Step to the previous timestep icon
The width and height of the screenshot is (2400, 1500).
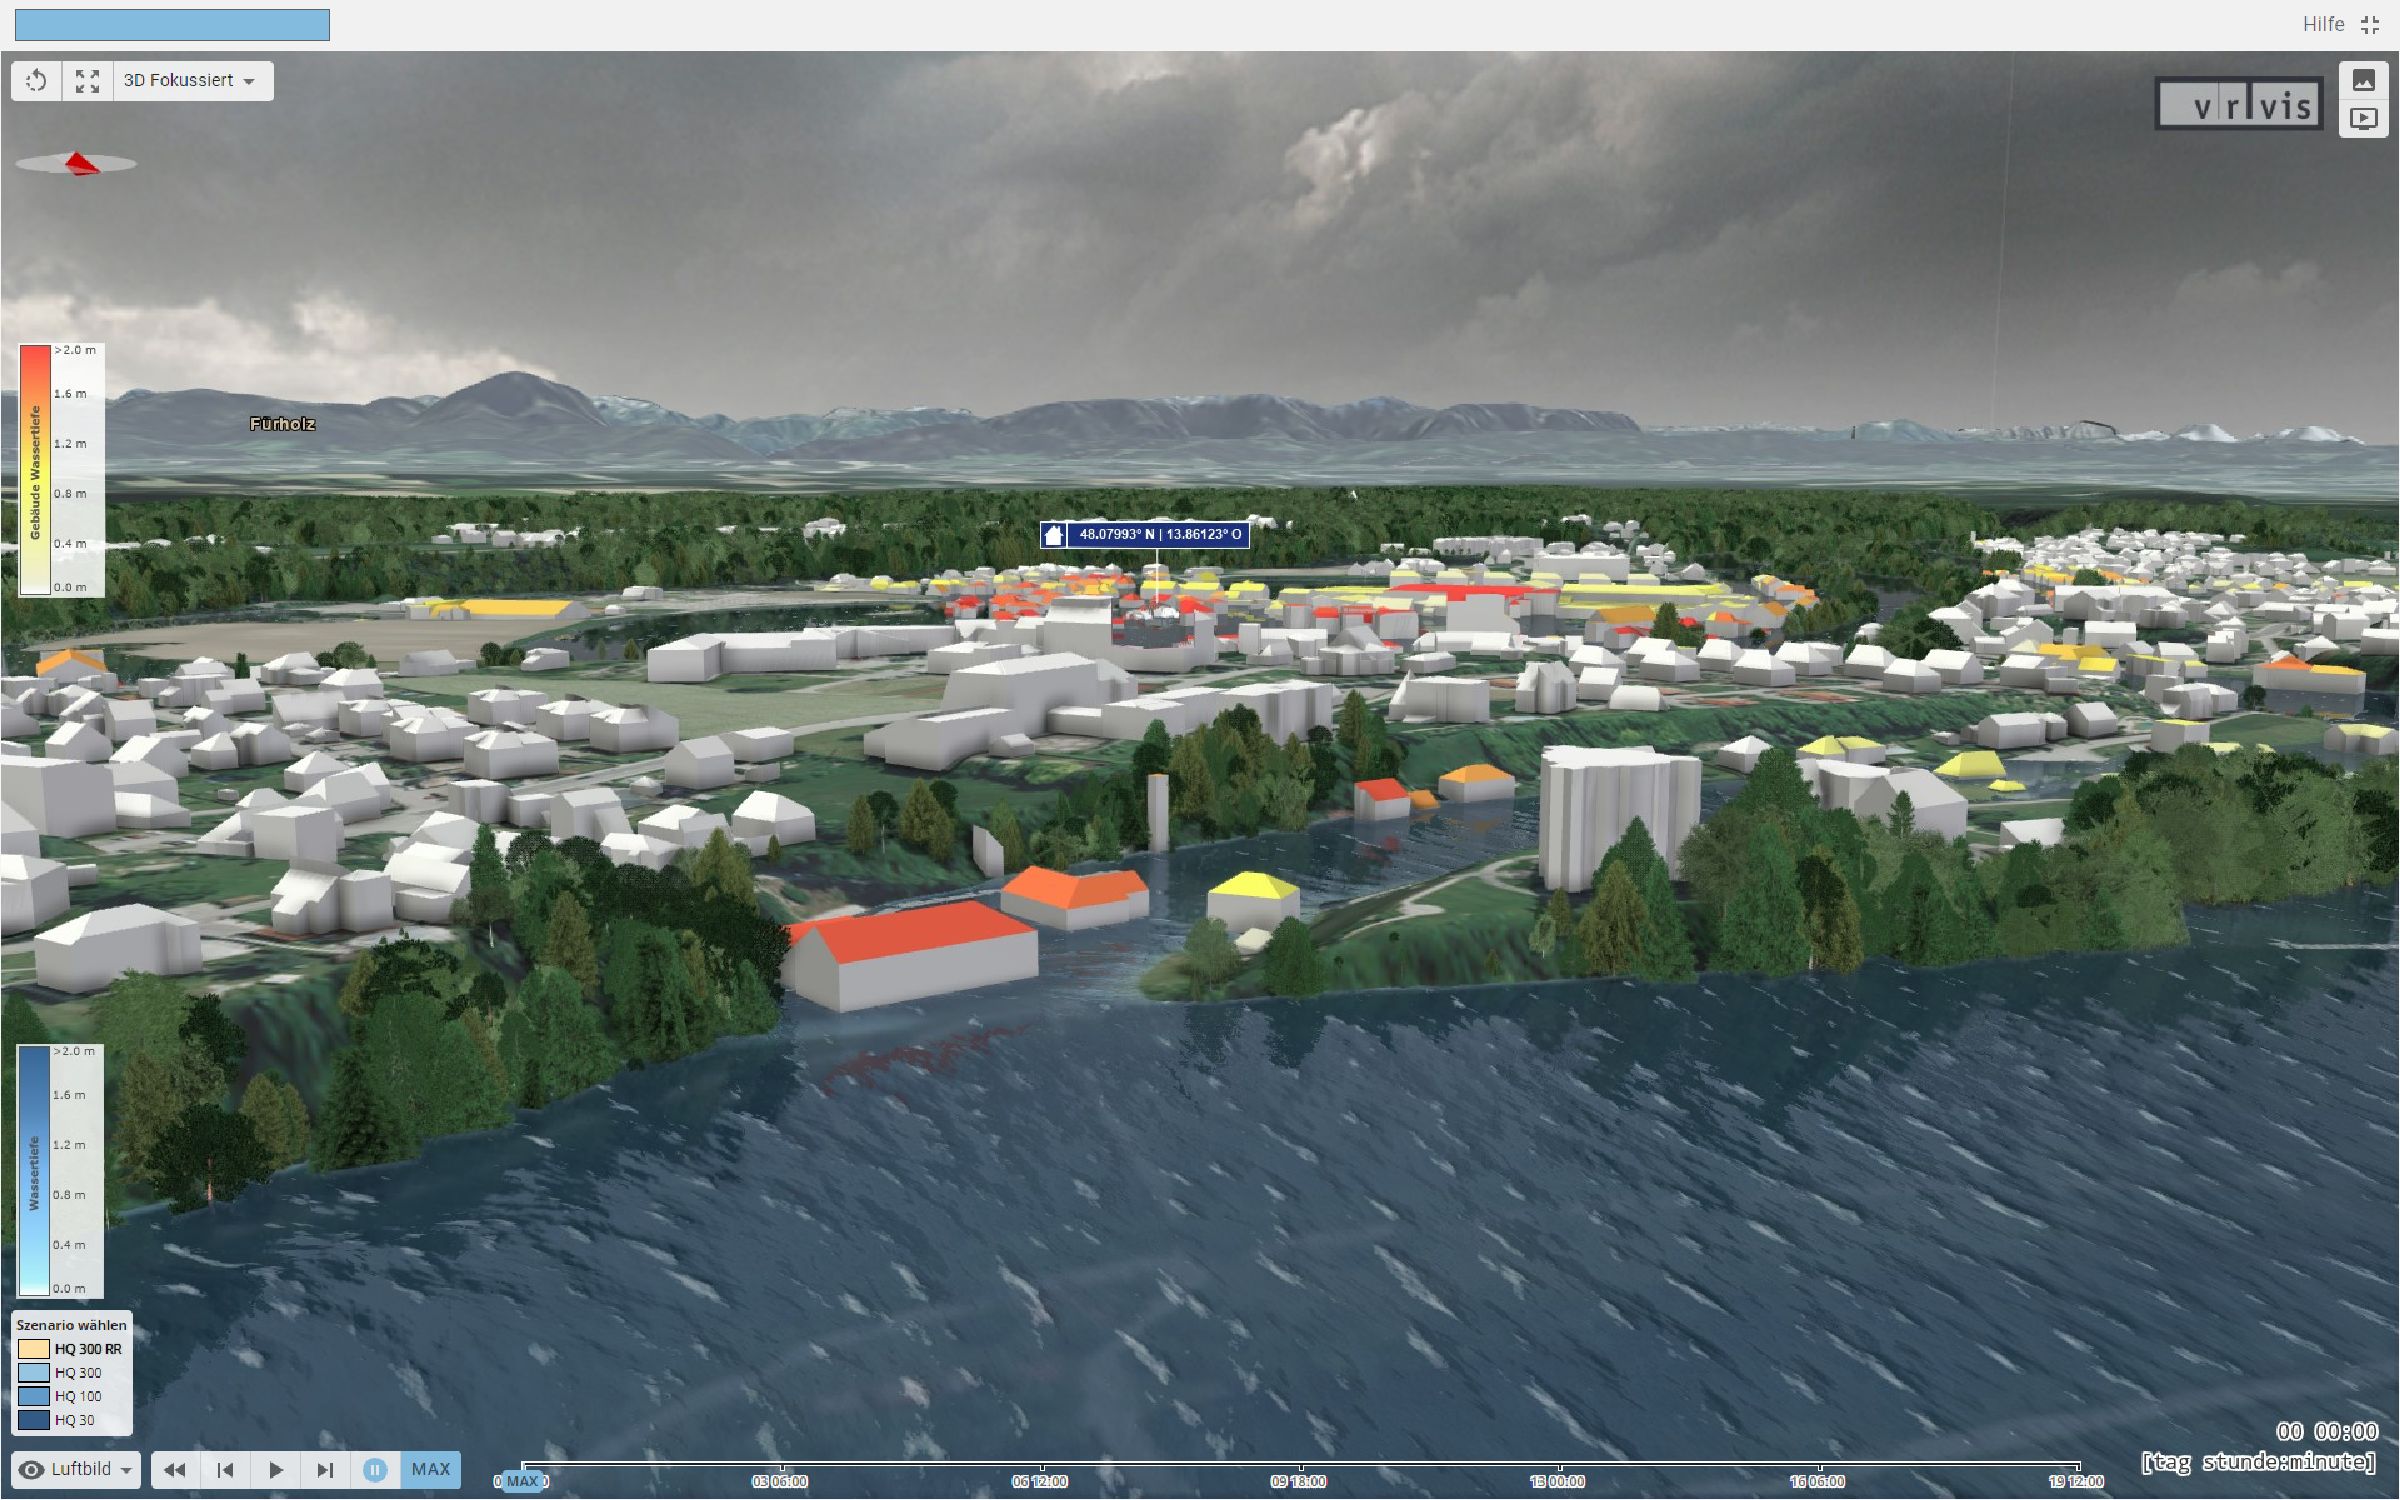coord(225,1470)
